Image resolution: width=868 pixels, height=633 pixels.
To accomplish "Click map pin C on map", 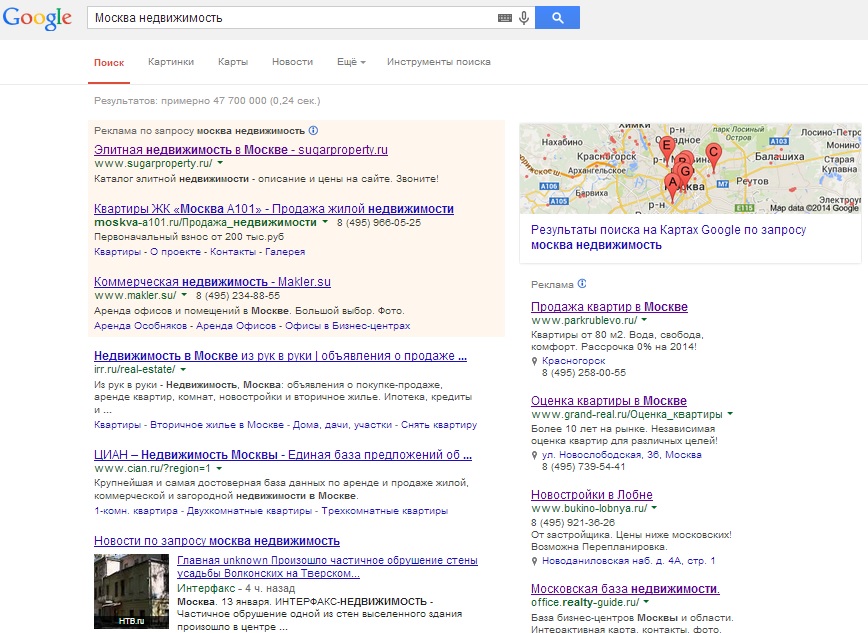I will tap(714, 155).
